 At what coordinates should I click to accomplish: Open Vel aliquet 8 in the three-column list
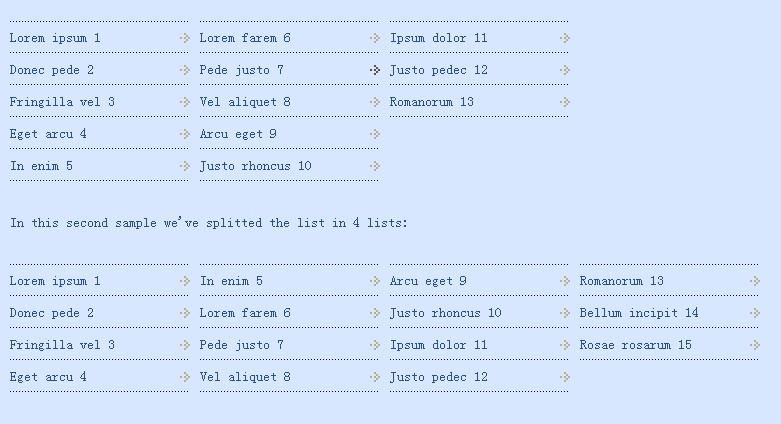[x=245, y=102]
